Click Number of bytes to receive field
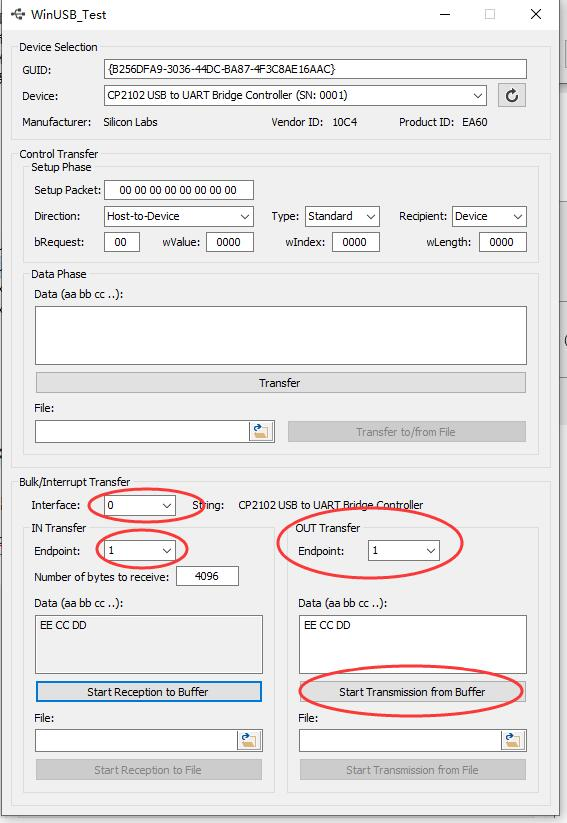Image resolution: width=567 pixels, height=823 pixels. [x=207, y=576]
